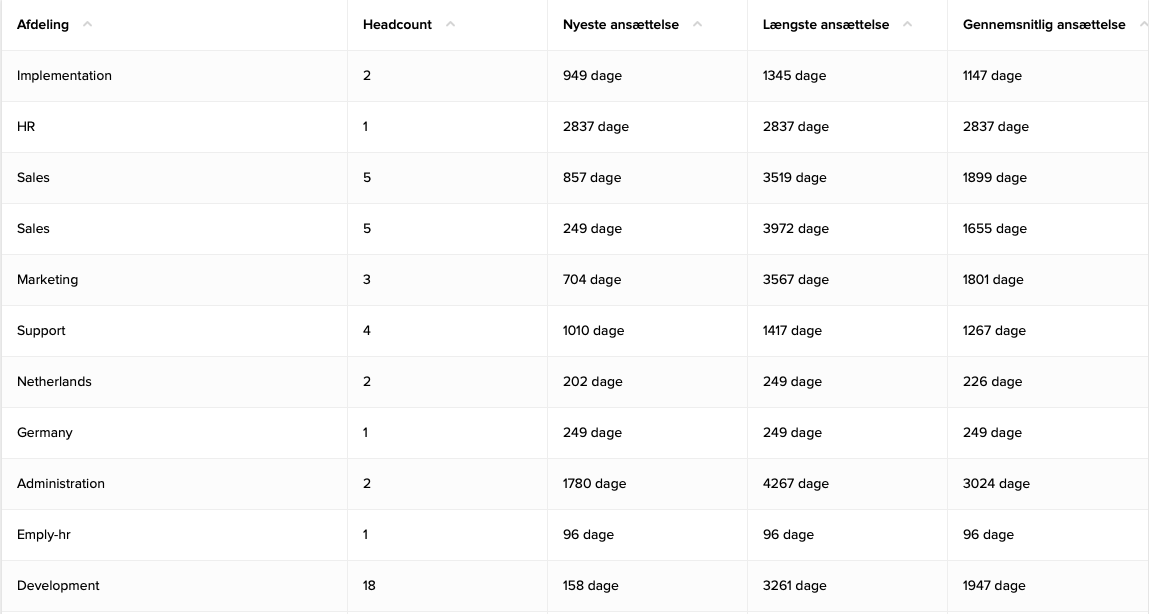Viewport: 1149px width, 614px height.
Task: Select the HR department cell
Action: coord(26,127)
